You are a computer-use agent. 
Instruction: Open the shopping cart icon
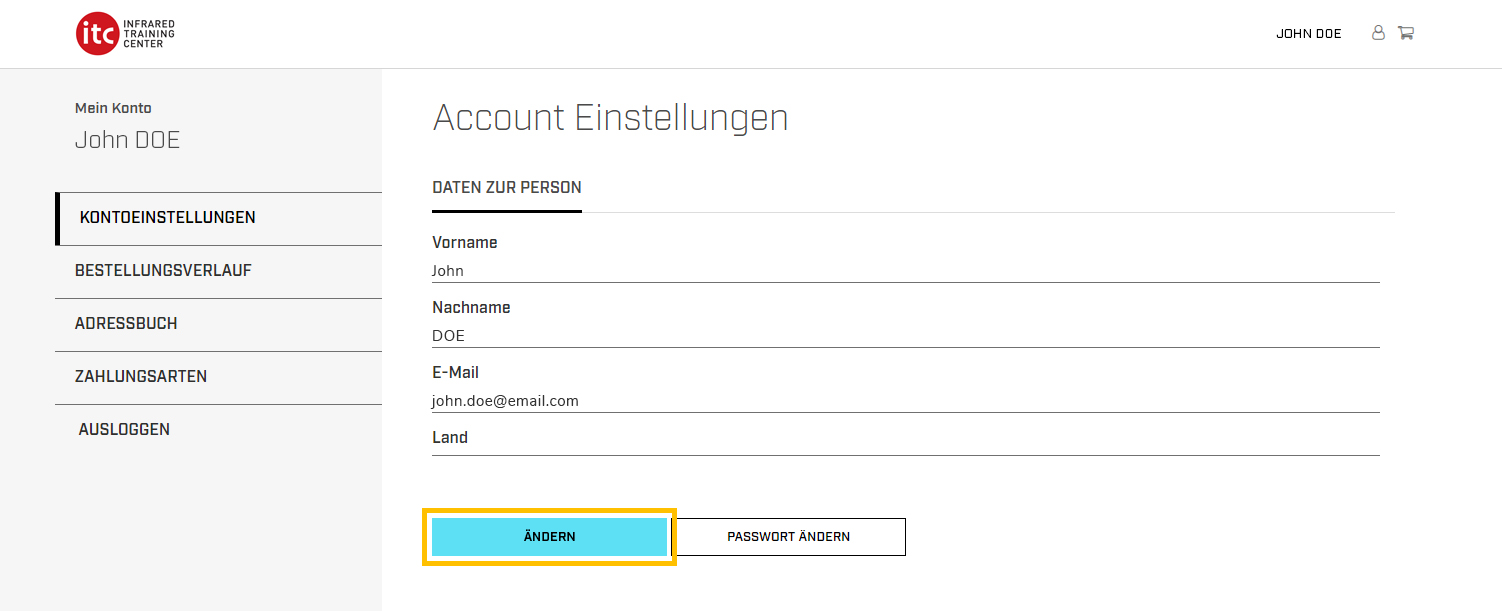click(1405, 33)
